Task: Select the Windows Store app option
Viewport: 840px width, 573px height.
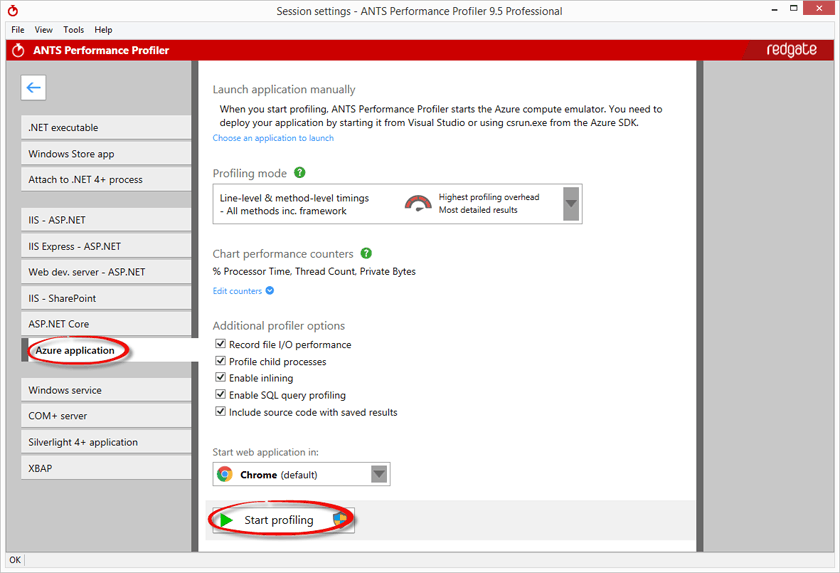Action: pos(106,154)
